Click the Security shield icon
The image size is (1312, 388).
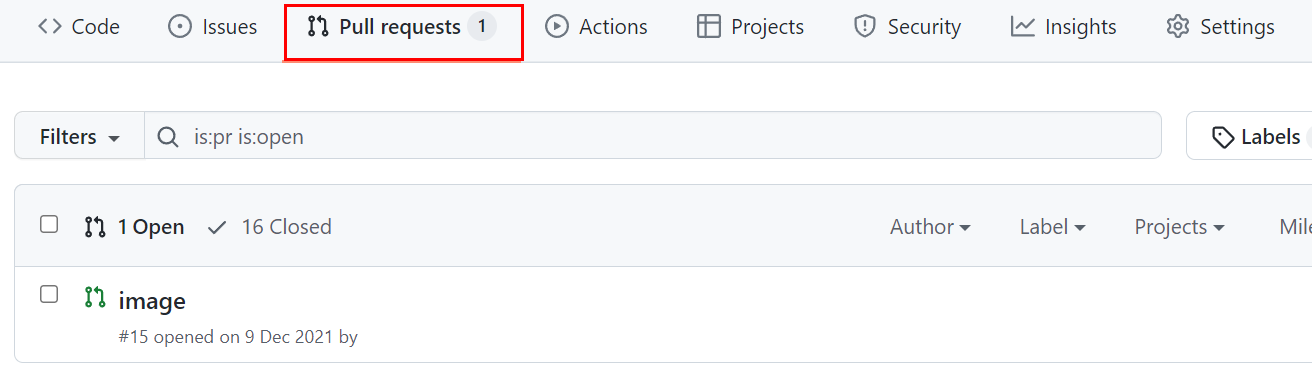click(x=865, y=27)
